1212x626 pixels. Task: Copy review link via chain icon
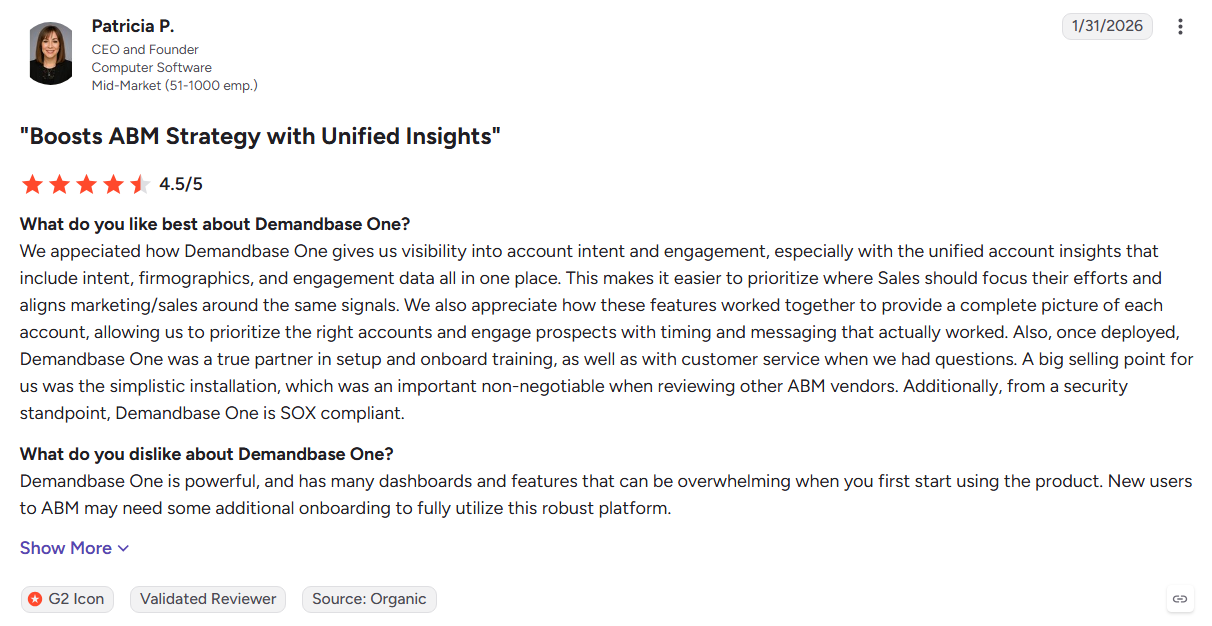click(1180, 599)
